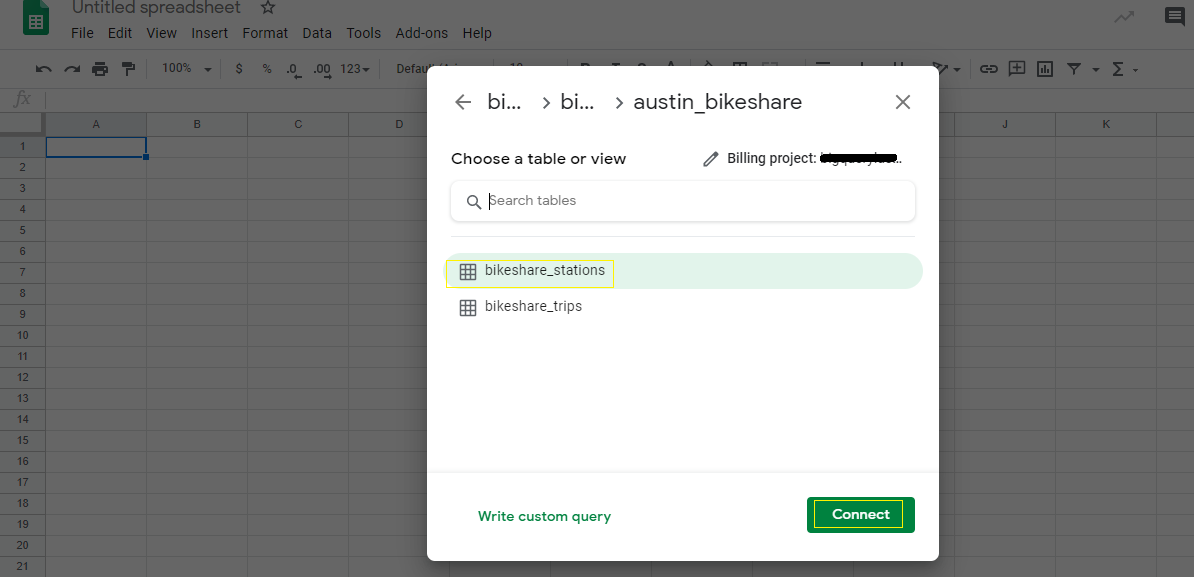The image size is (1194, 577).
Task: Click the back arrow in the dialog header
Action: [x=463, y=102]
